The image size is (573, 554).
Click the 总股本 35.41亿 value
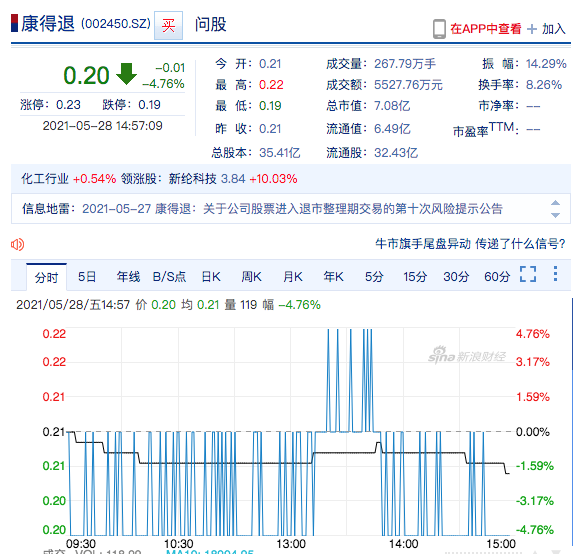tap(280, 153)
